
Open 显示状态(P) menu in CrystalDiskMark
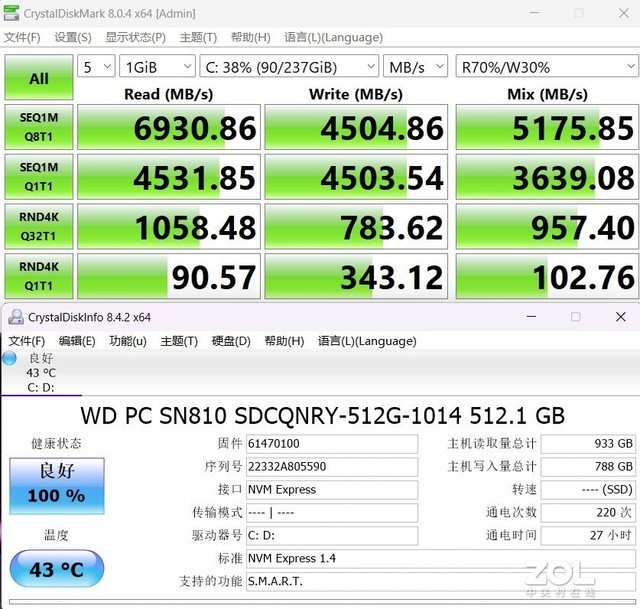[136, 38]
